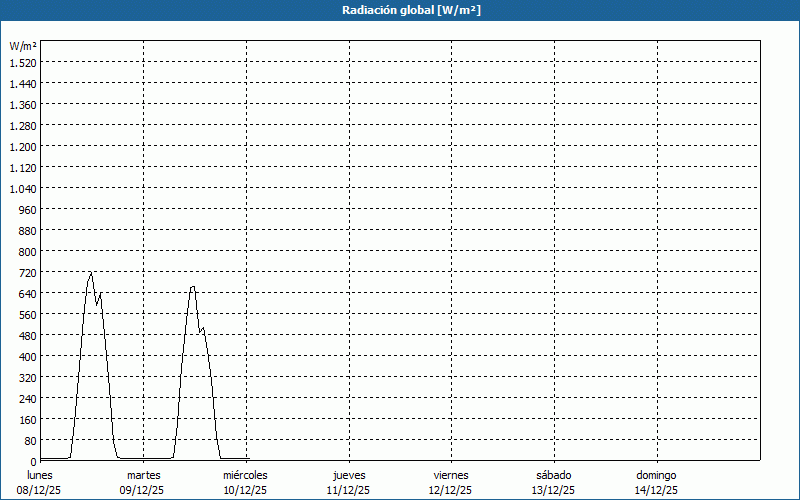Select the 'domingo' day label
This screenshot has height=500, width=800.
click(656, 475)
